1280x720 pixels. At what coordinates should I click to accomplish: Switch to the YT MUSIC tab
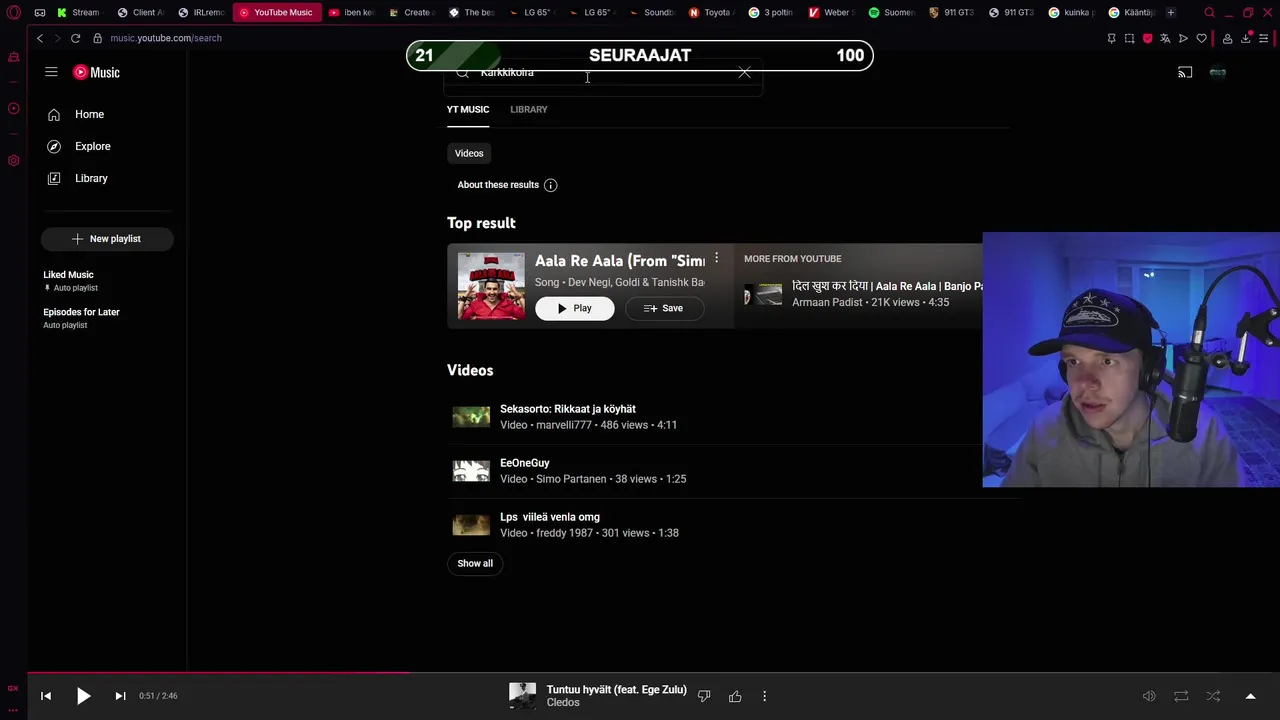[x=468, y=109]
